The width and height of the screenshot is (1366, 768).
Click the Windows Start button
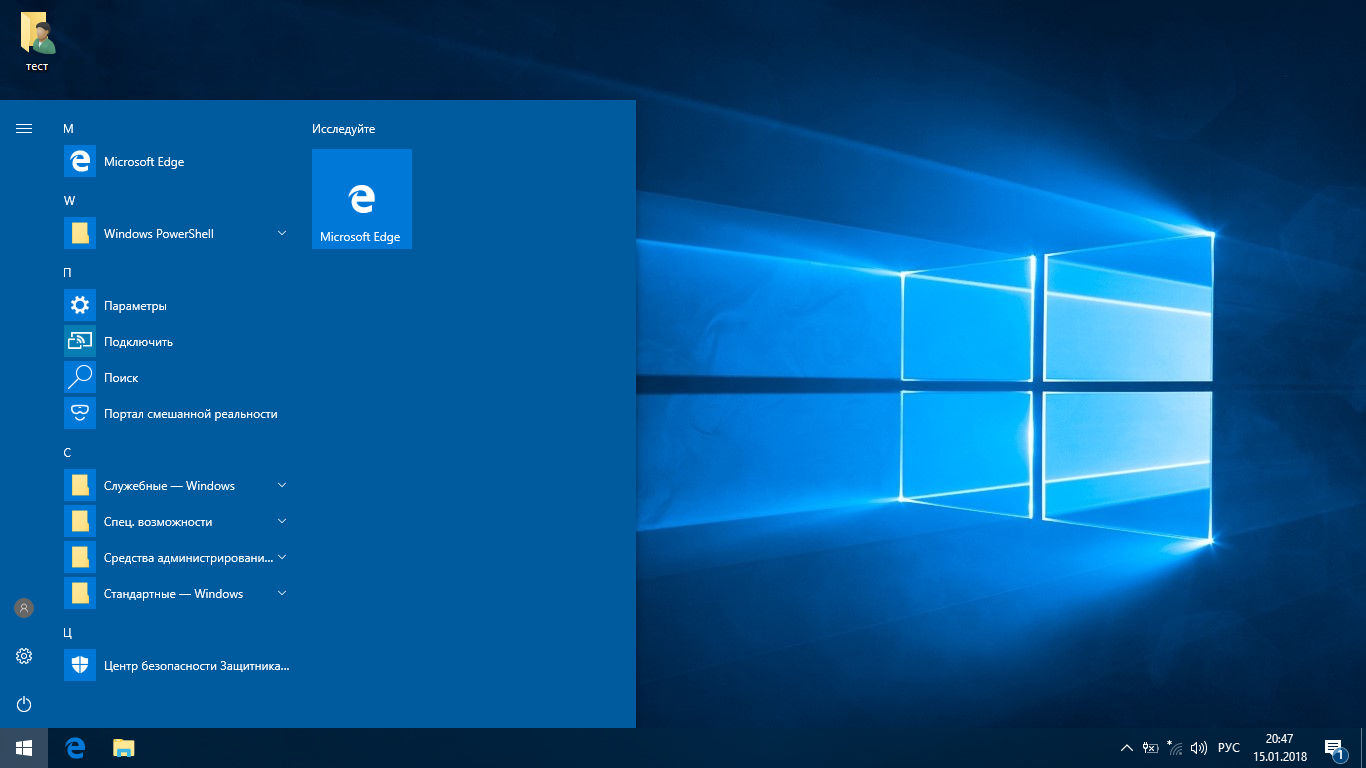point(24,748)
